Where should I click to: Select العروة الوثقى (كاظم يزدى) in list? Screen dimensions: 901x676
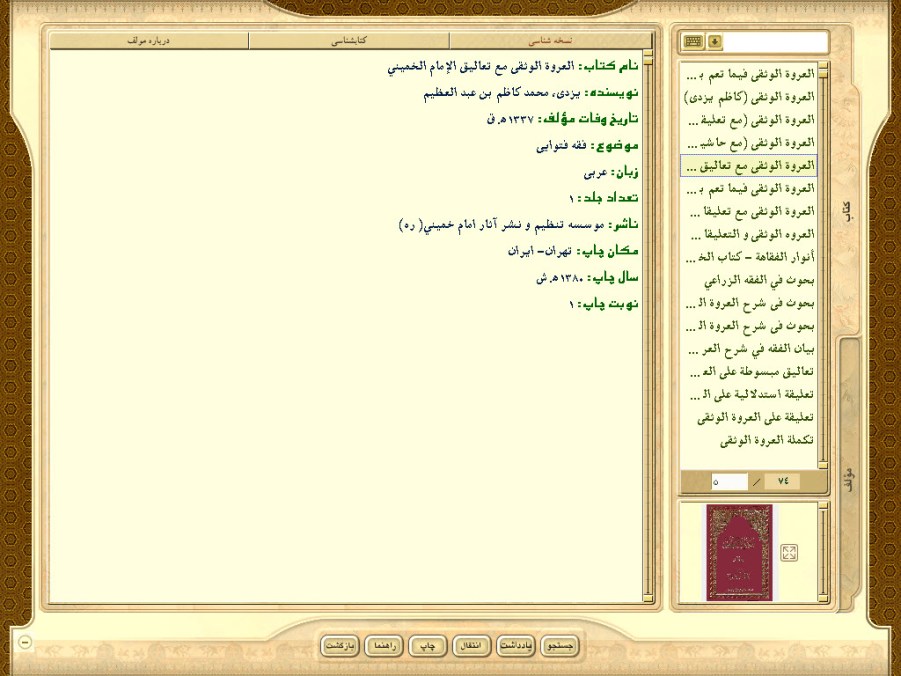click(749, 97)
